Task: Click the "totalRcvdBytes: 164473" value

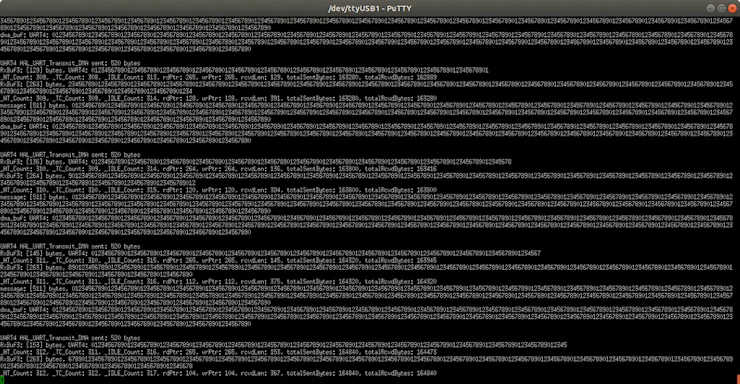Action: tap(401, 352)
